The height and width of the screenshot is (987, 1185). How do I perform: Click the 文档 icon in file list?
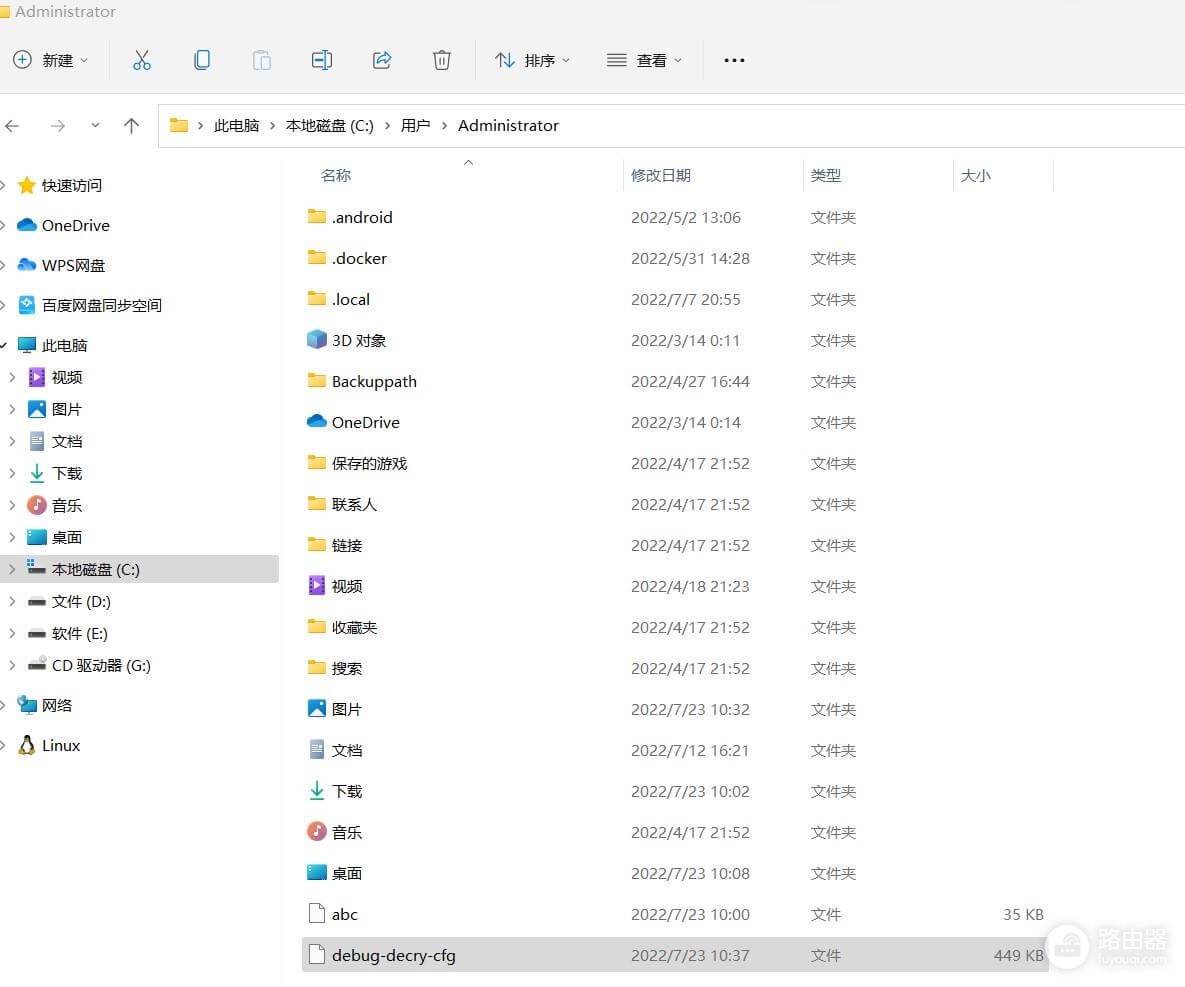point(317,750)
